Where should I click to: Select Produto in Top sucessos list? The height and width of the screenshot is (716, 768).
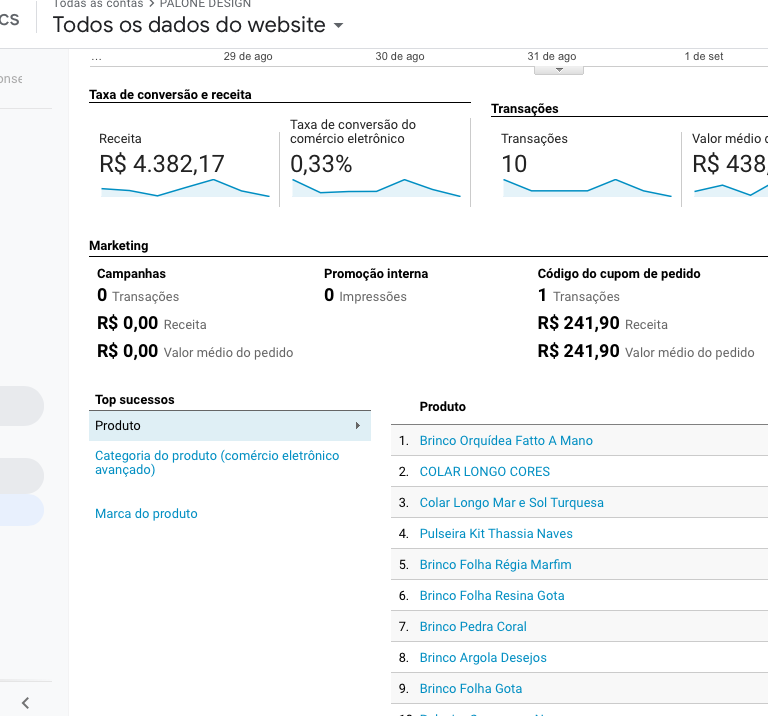pos(230,426)
